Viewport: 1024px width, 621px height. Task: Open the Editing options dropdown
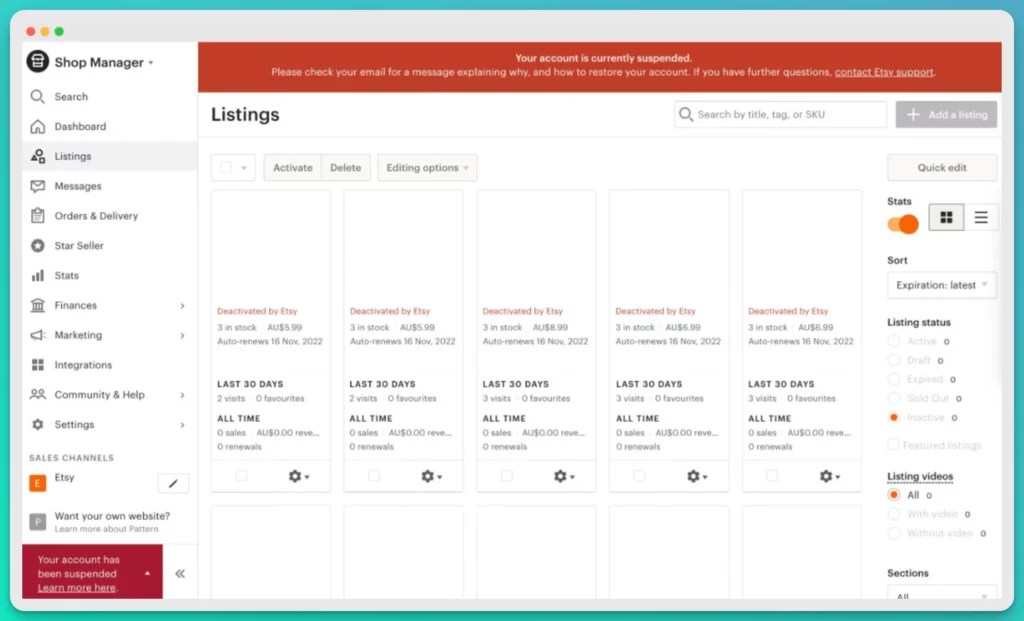click(427, 167)
